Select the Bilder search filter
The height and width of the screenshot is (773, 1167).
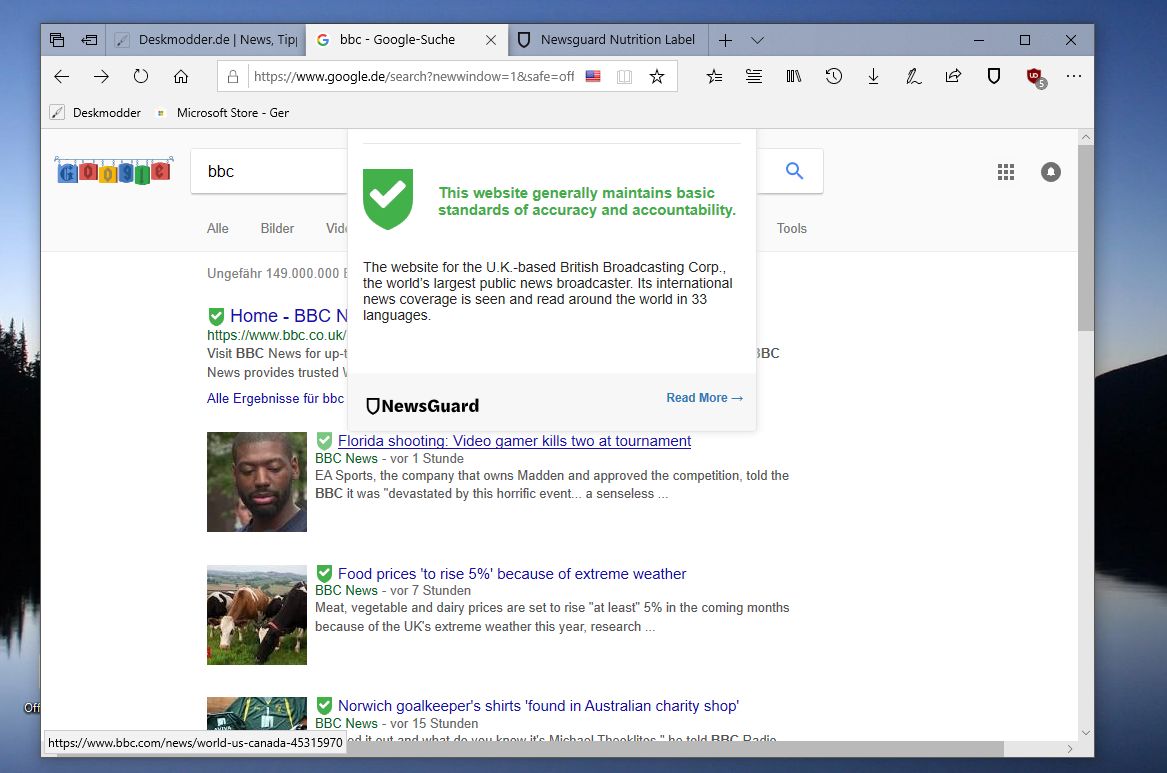pos(277,228)
